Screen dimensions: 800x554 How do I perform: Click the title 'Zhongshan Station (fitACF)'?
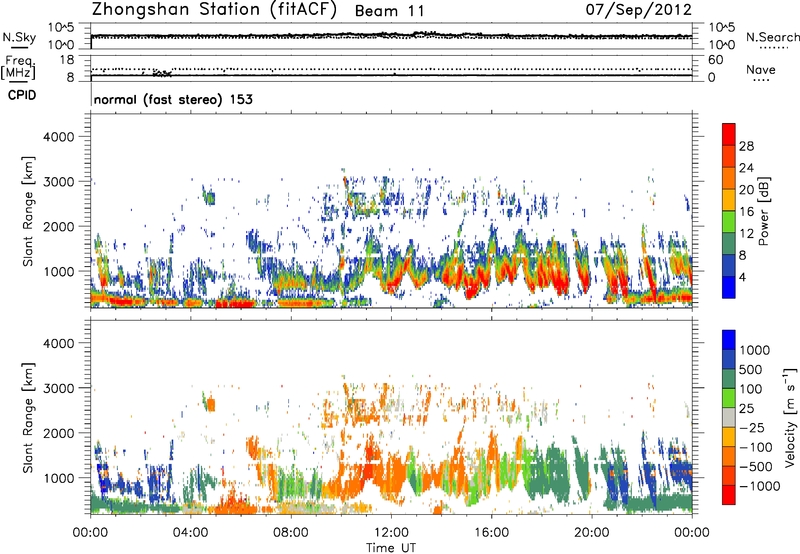tap(214, 10)
